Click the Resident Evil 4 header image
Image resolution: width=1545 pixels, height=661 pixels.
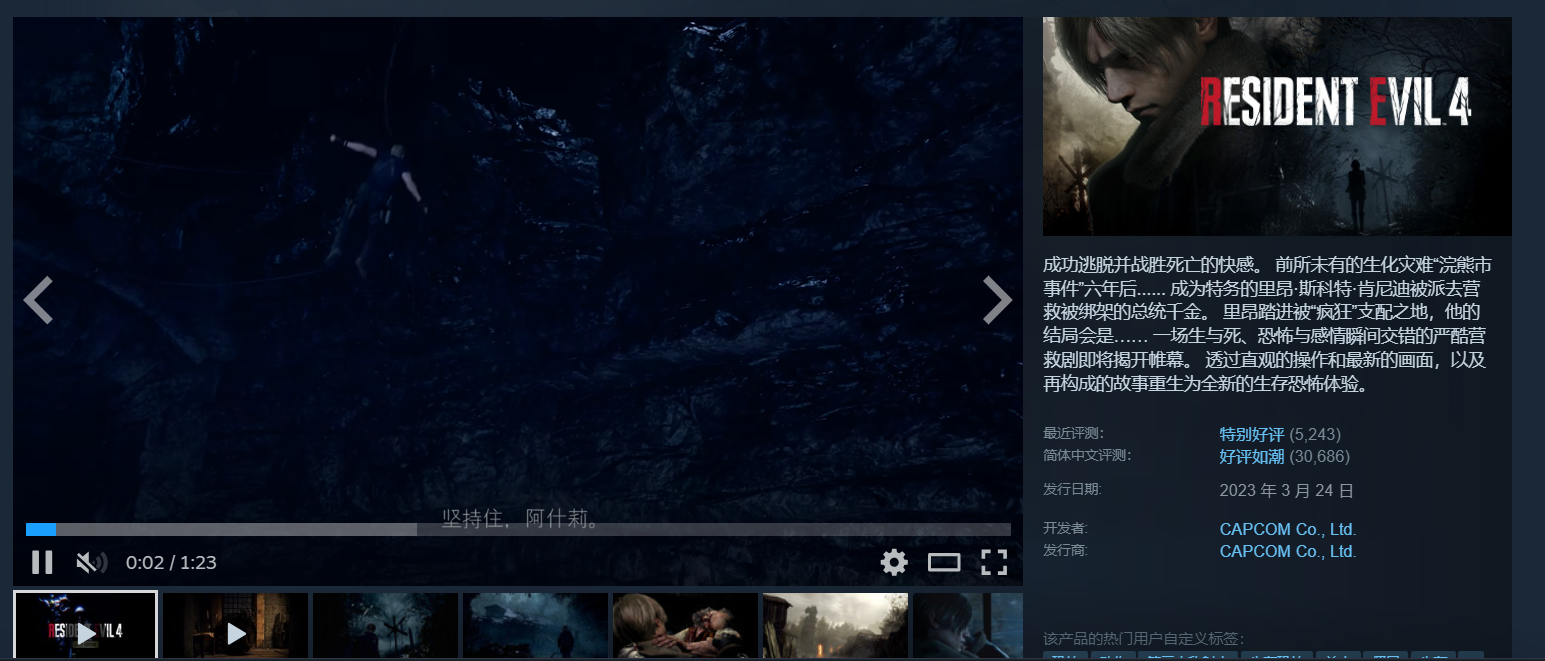point(1277,126)
